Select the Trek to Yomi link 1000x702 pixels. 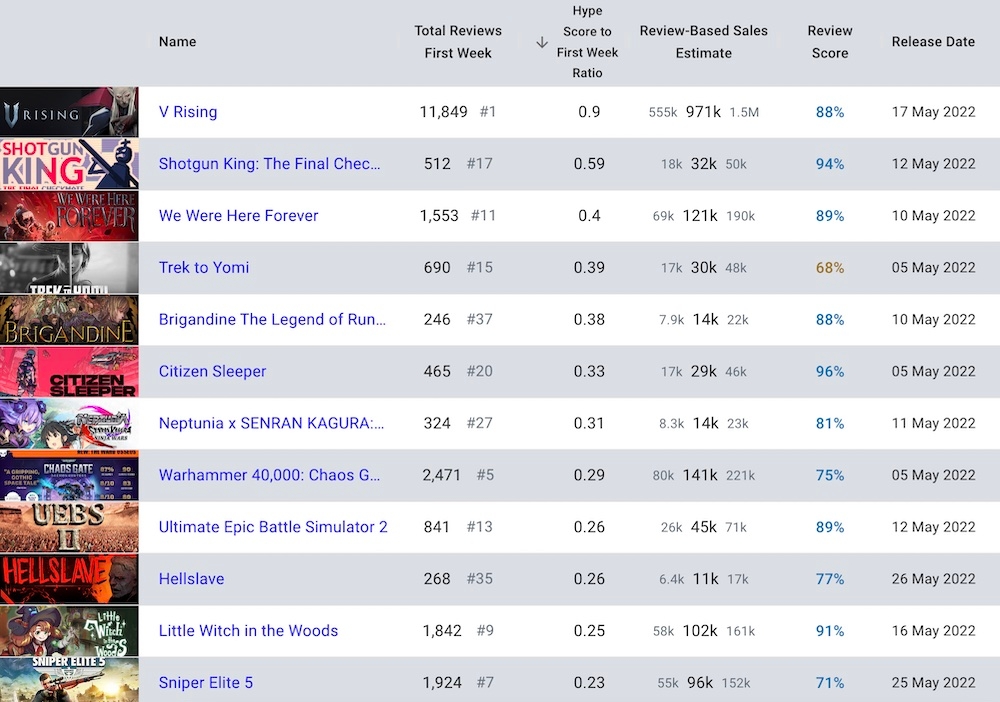[x=204, y=268]
